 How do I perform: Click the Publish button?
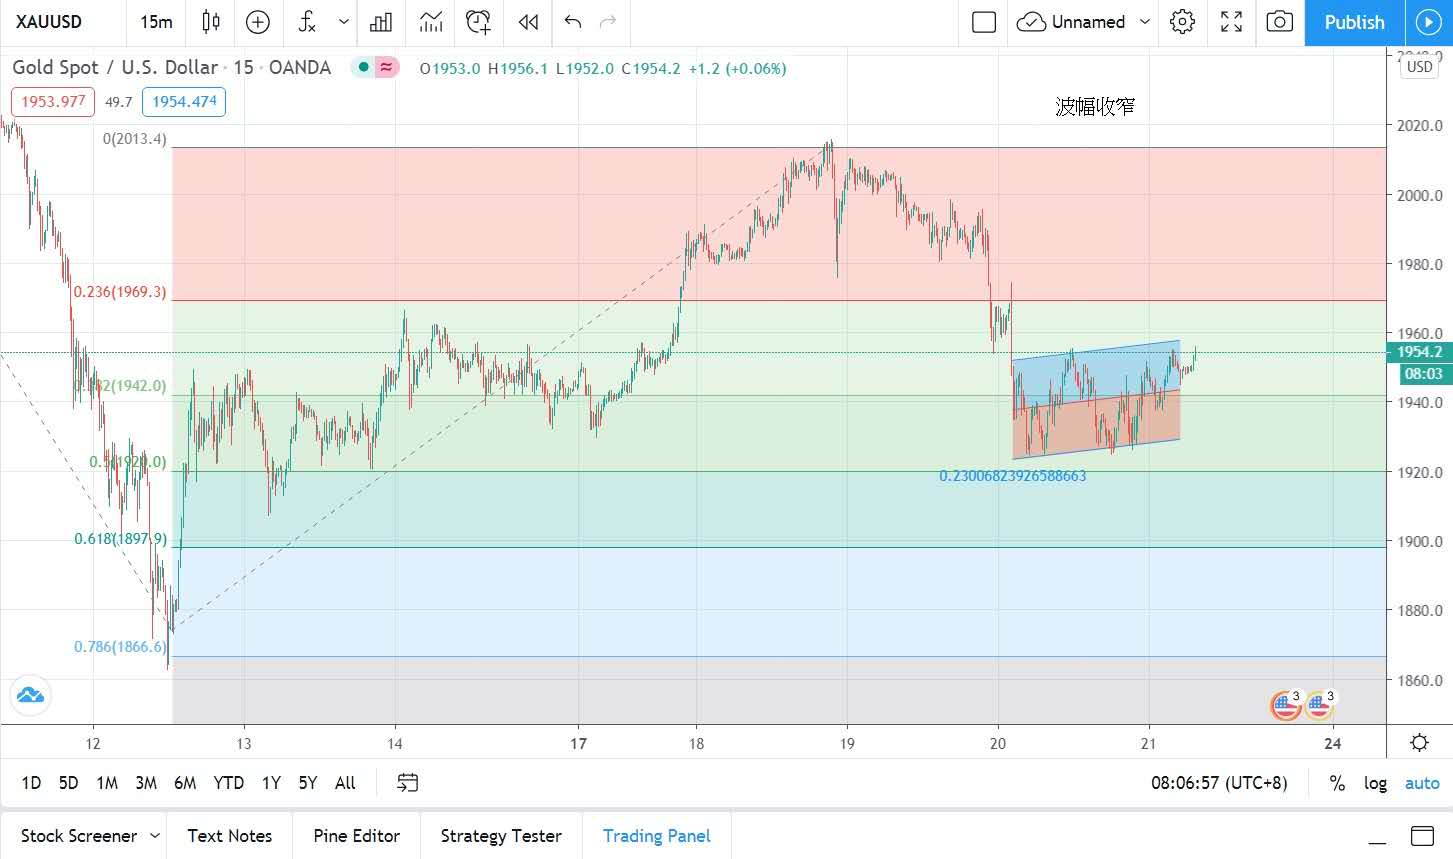point(1354,22)
